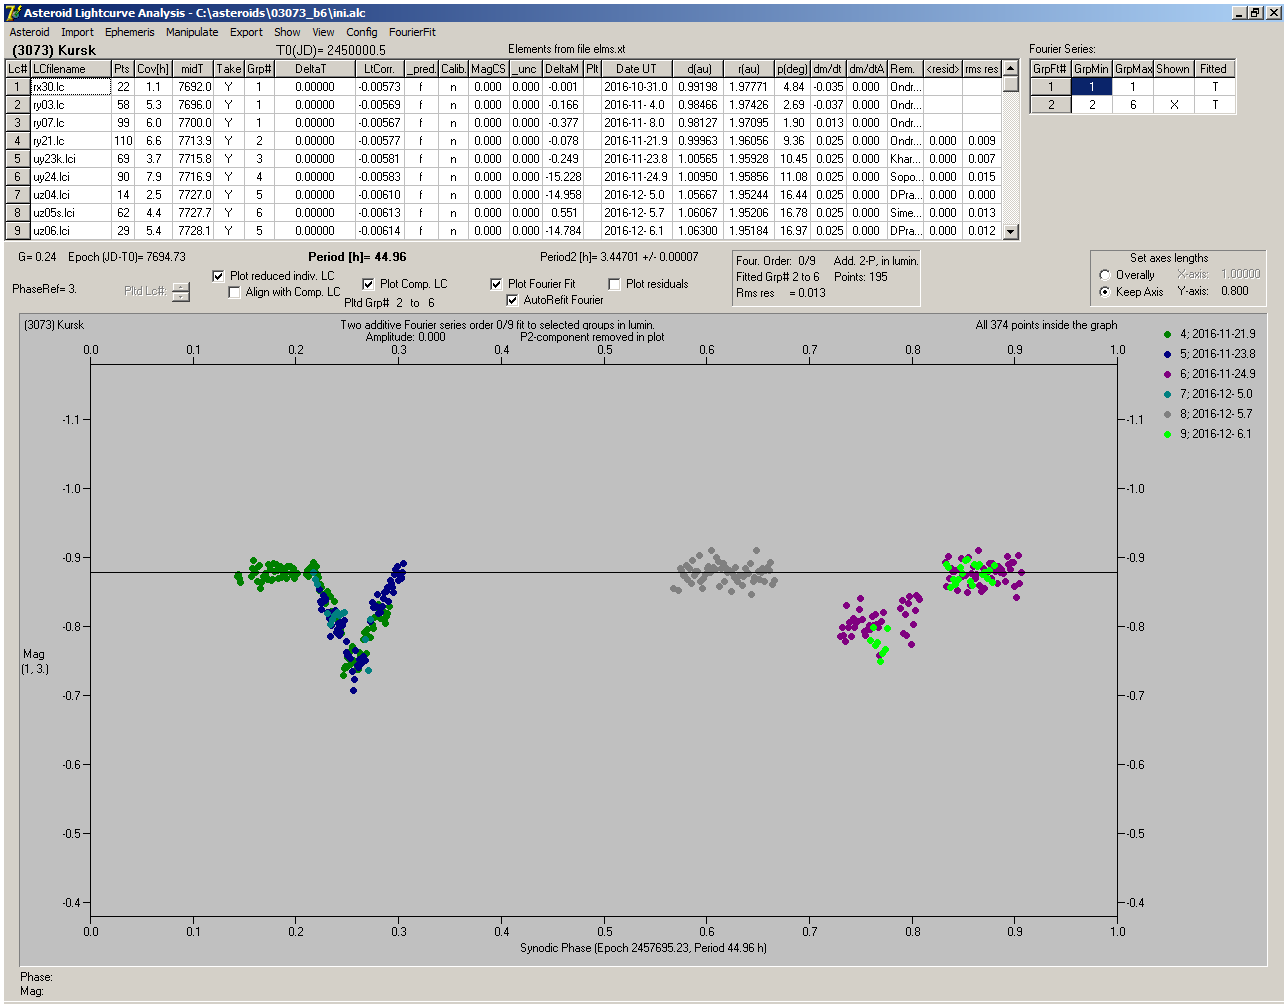Image resolution: width=1288 pixels, height=1004 pixels.
Task: Open the FourierFit menu
Action: [412, 32]
